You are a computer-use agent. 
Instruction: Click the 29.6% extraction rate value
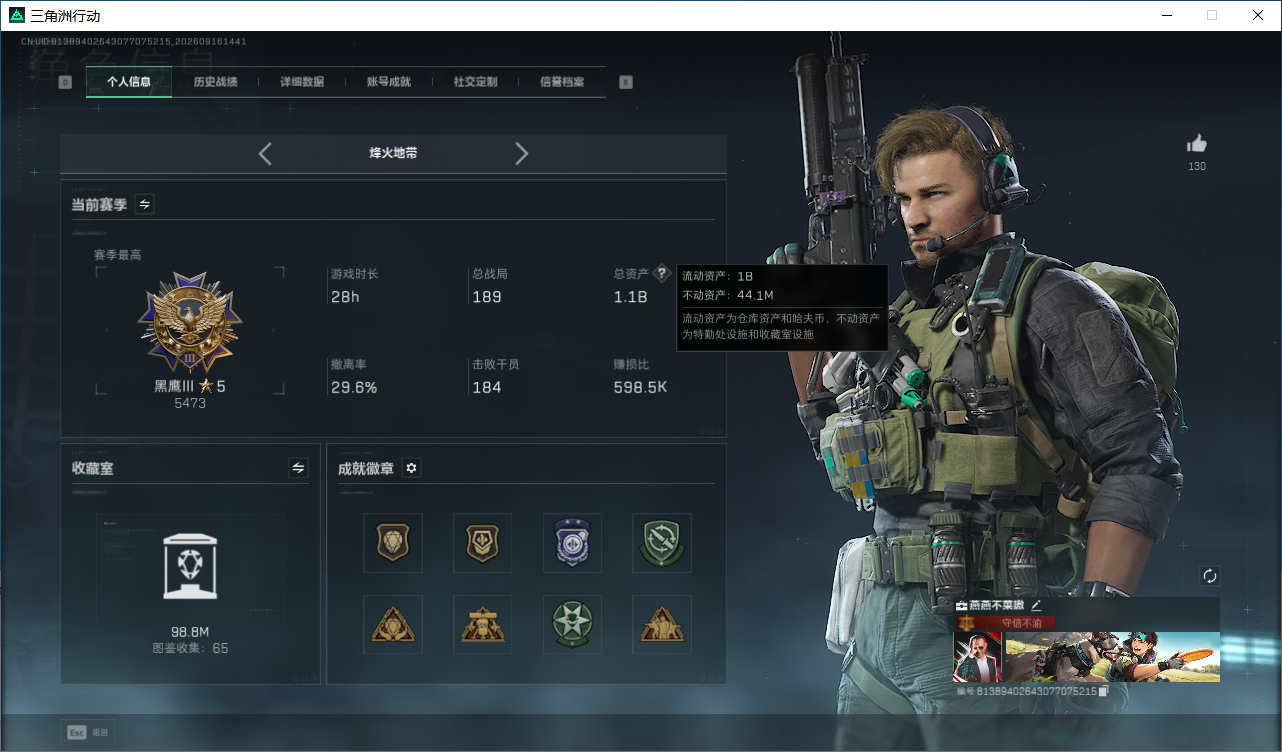tap(354, 387)
